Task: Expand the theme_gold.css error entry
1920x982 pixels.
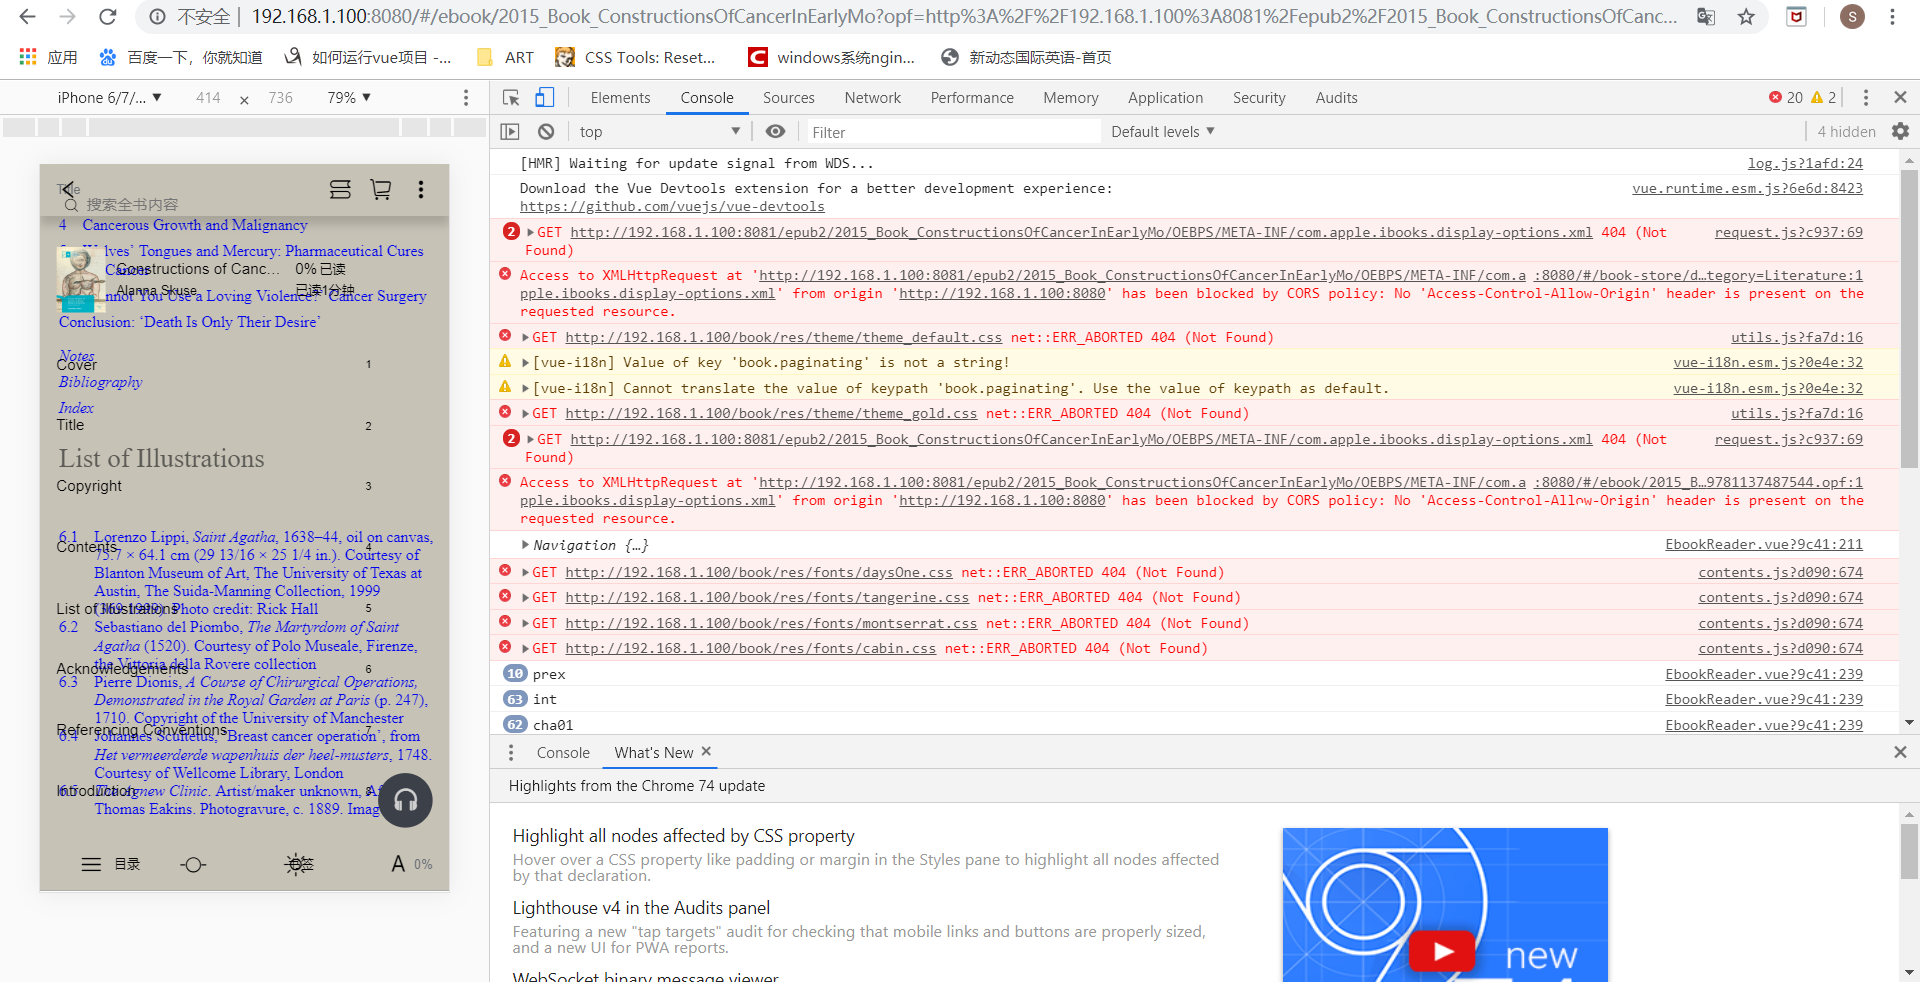Action: coord(526,414)
